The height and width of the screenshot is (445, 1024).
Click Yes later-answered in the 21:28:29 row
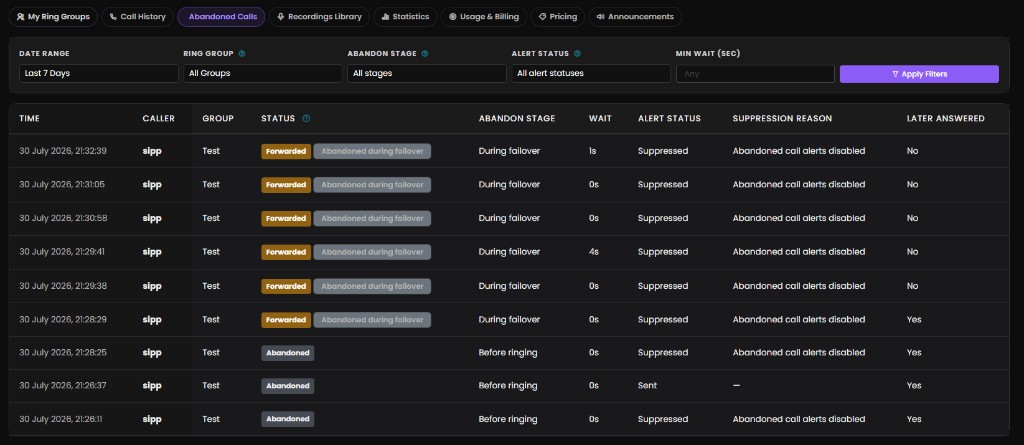click(x=914, y=320)
